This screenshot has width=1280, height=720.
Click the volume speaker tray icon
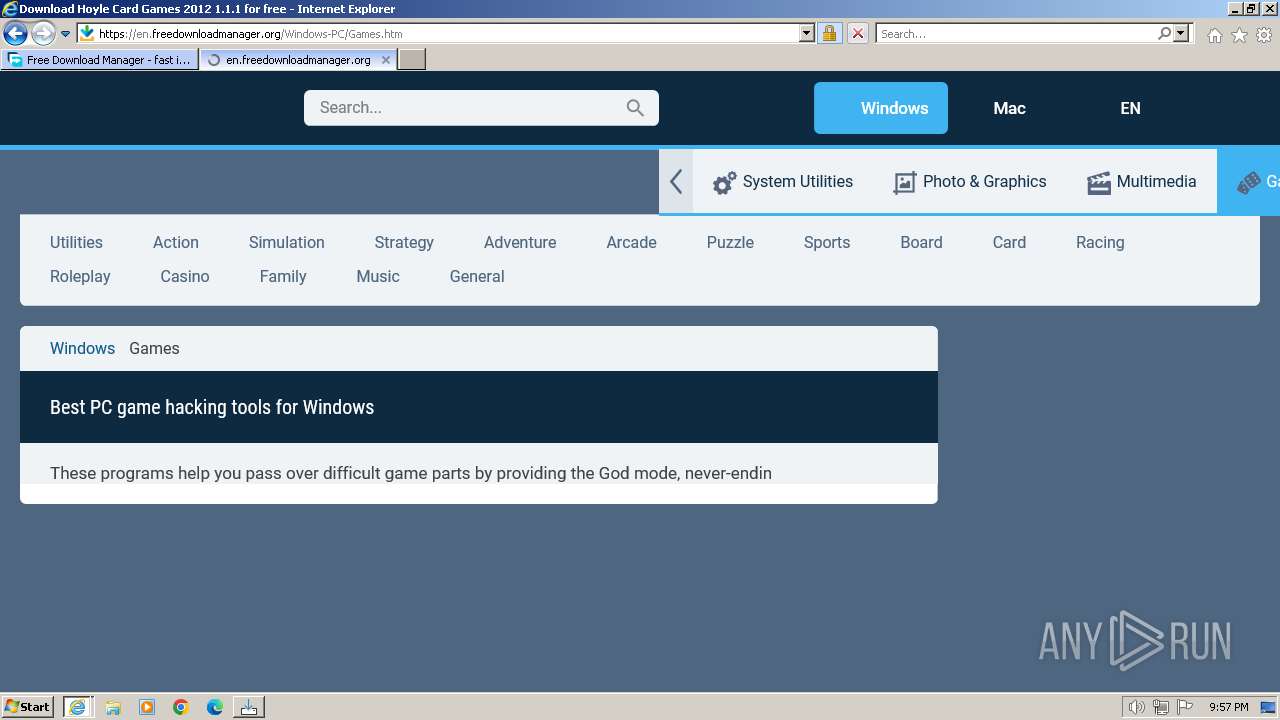[1136, 707]
